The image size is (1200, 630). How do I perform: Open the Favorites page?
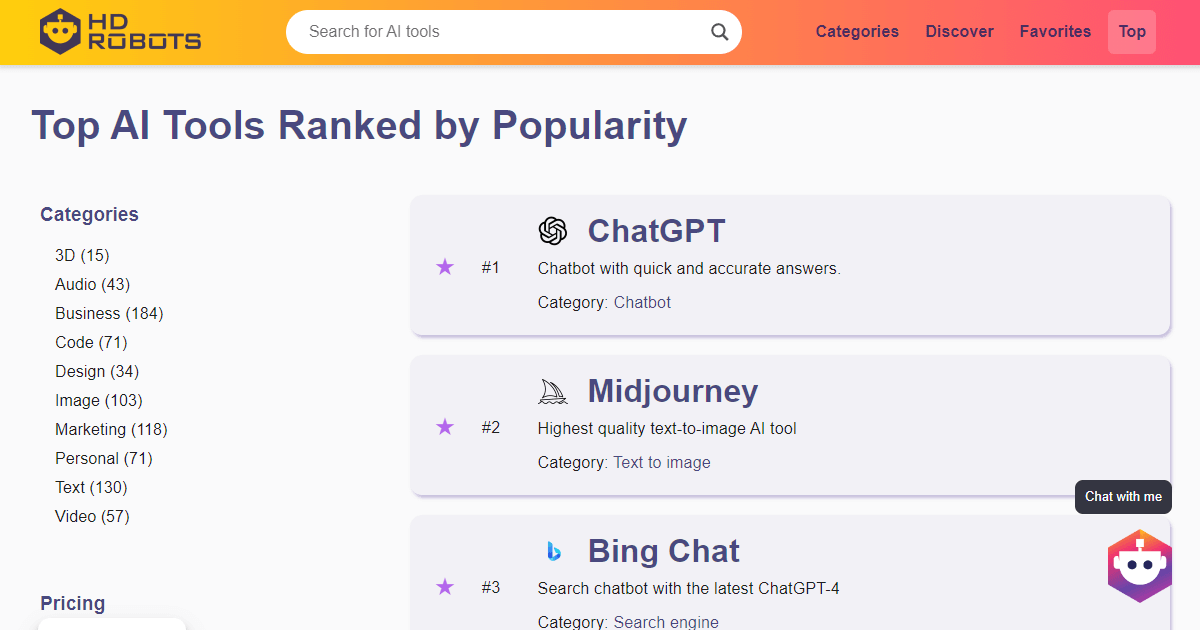click(x=1055, y=32)
